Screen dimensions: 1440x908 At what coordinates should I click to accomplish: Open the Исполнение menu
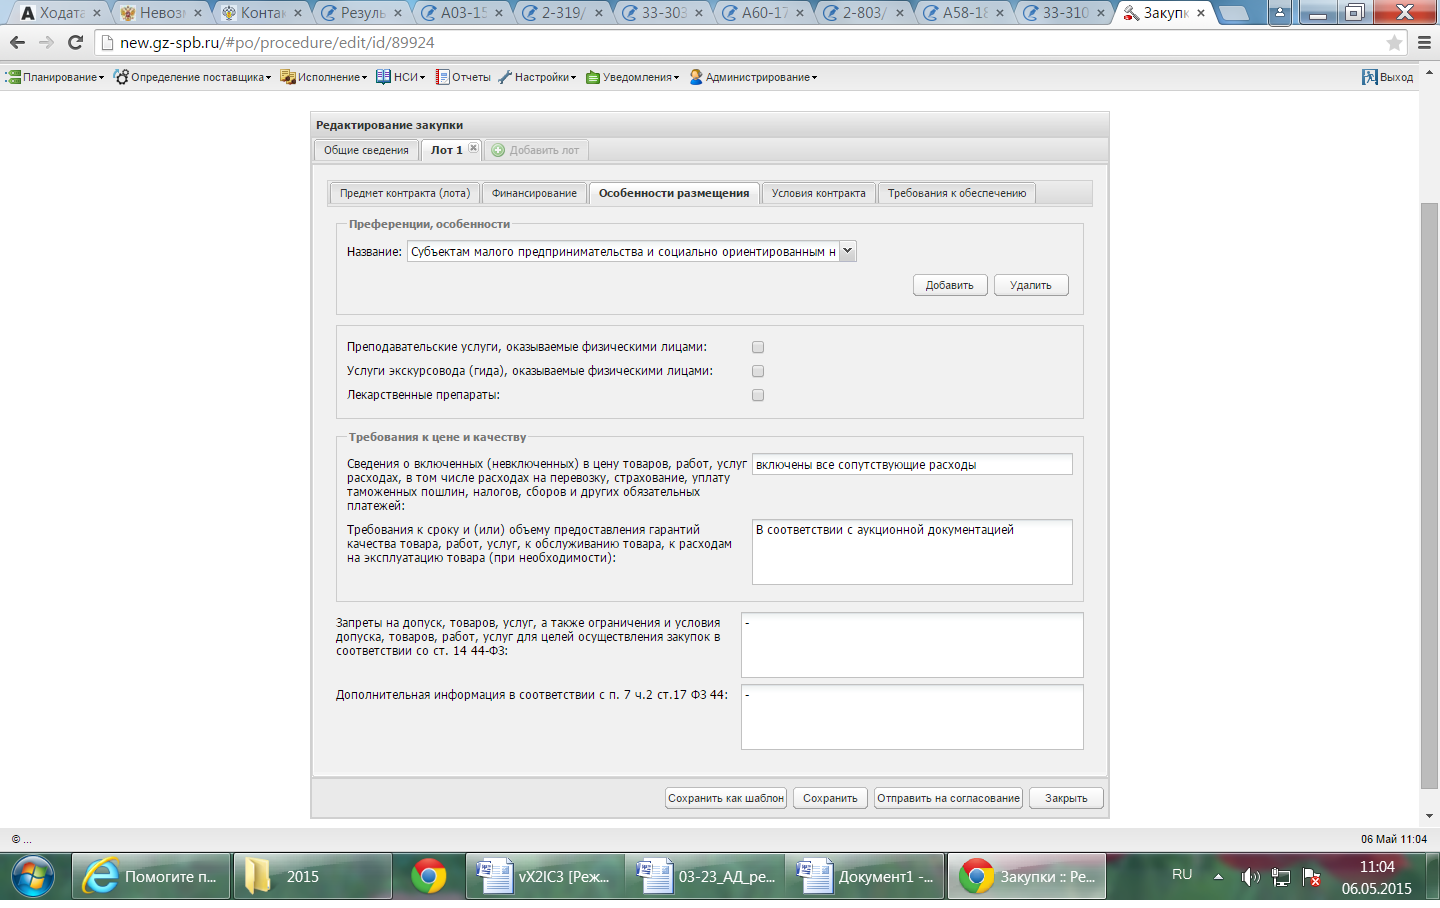[324, 77]
